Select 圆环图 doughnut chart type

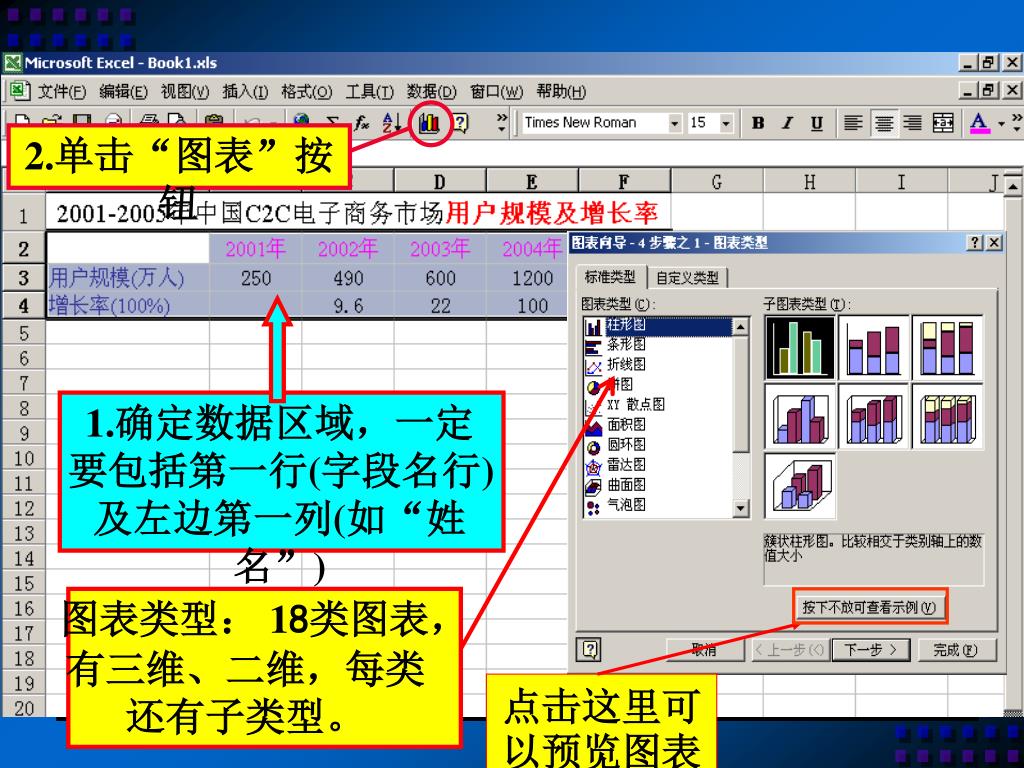point(626,445)
